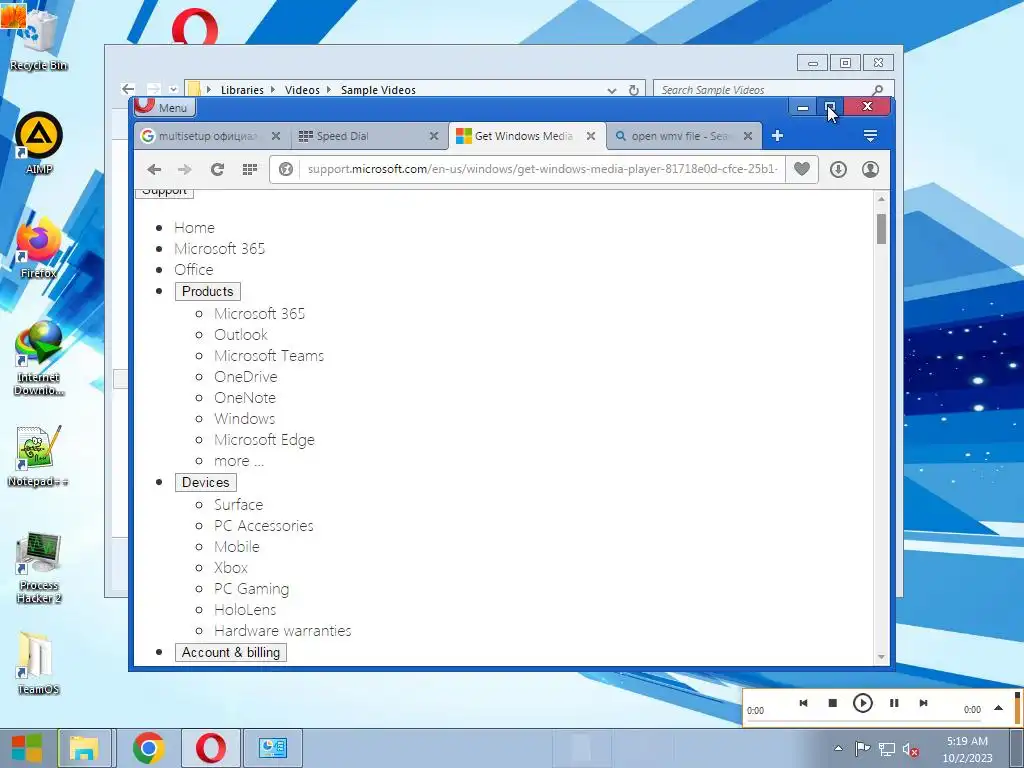Viewport: 1024px width, 768px height.
Task: Open the Xbox link
Action: tap(231, 568)
